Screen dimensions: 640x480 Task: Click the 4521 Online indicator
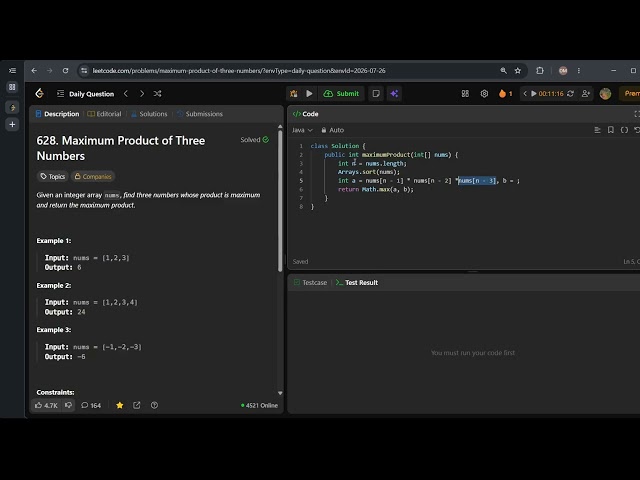tap(259, 405)
